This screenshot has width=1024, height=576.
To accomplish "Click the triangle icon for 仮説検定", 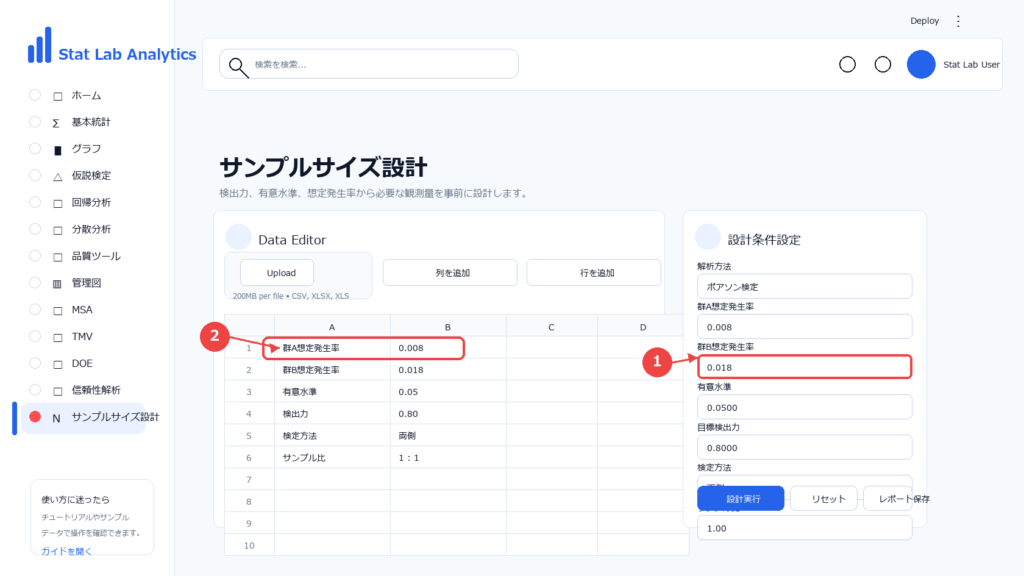I will point(57,176).
